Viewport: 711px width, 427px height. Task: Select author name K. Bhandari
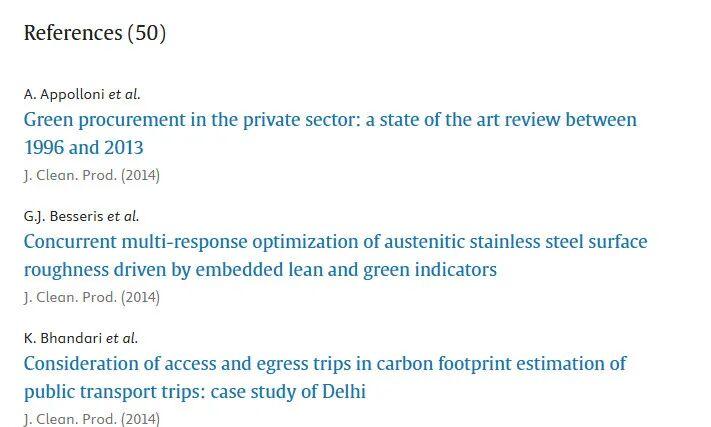click(63, 338)
